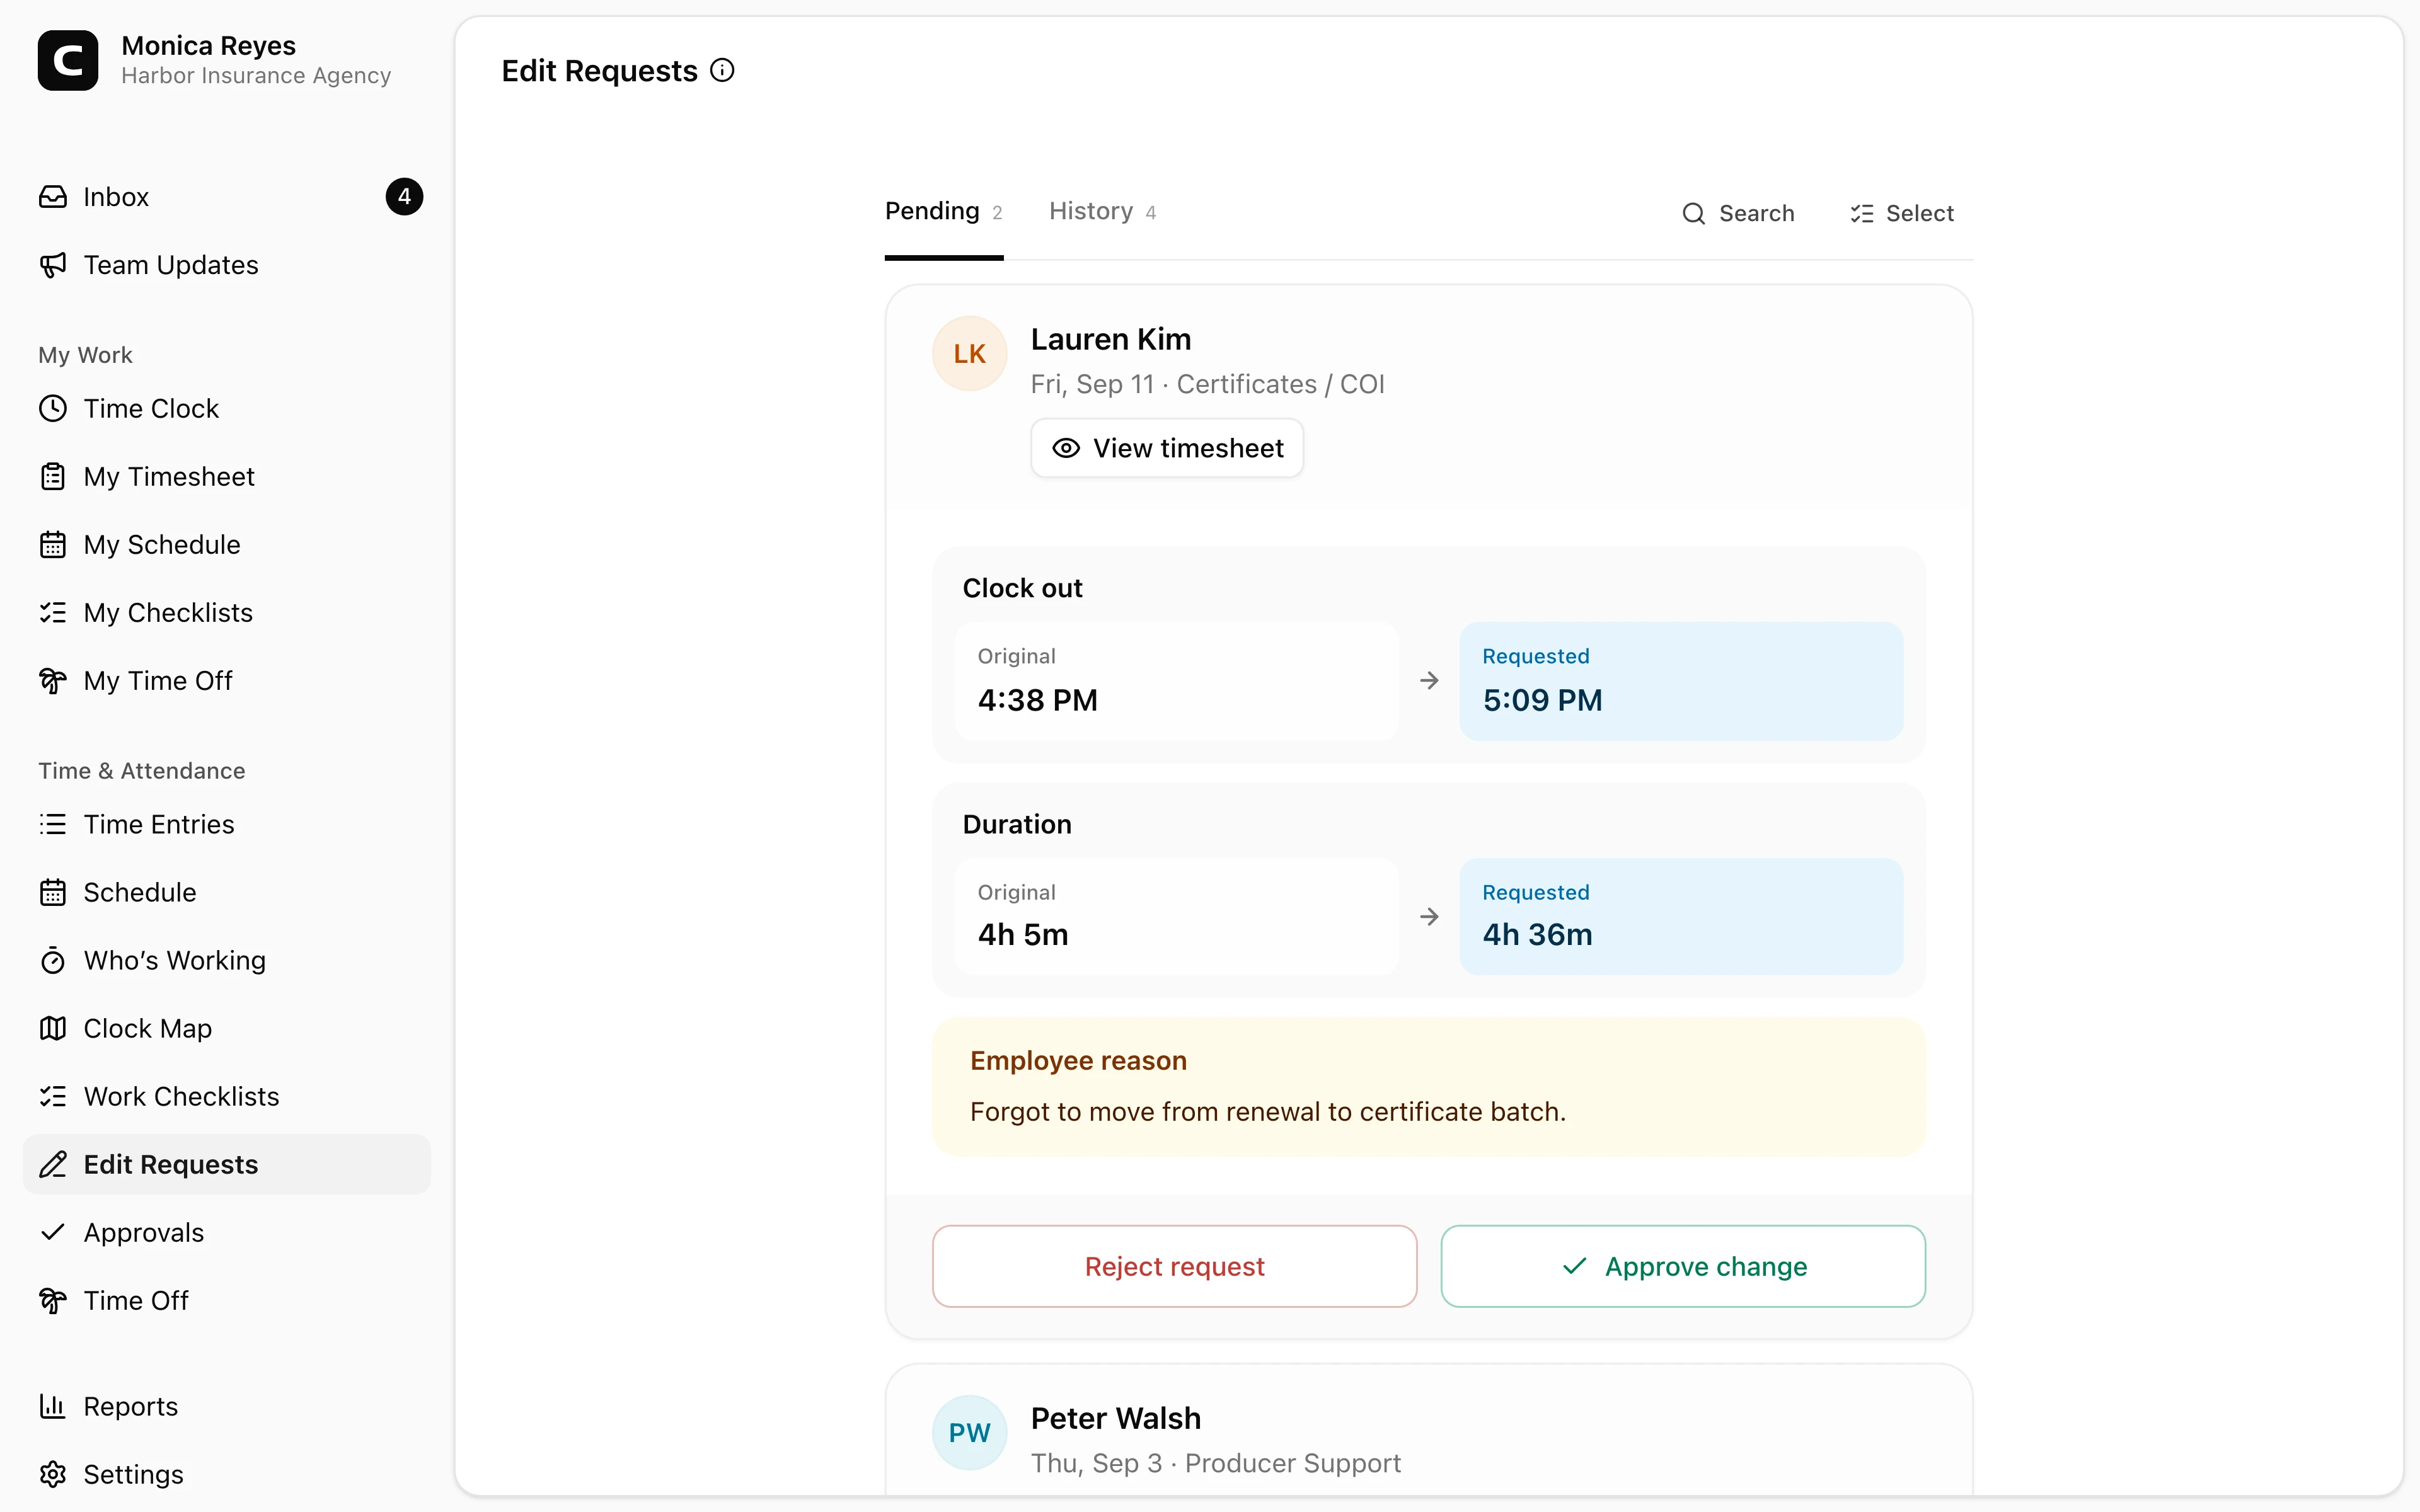2420x1512 pixels.
Task: Click the Team Updates megaphone icon
Action: tap(53, 265)
